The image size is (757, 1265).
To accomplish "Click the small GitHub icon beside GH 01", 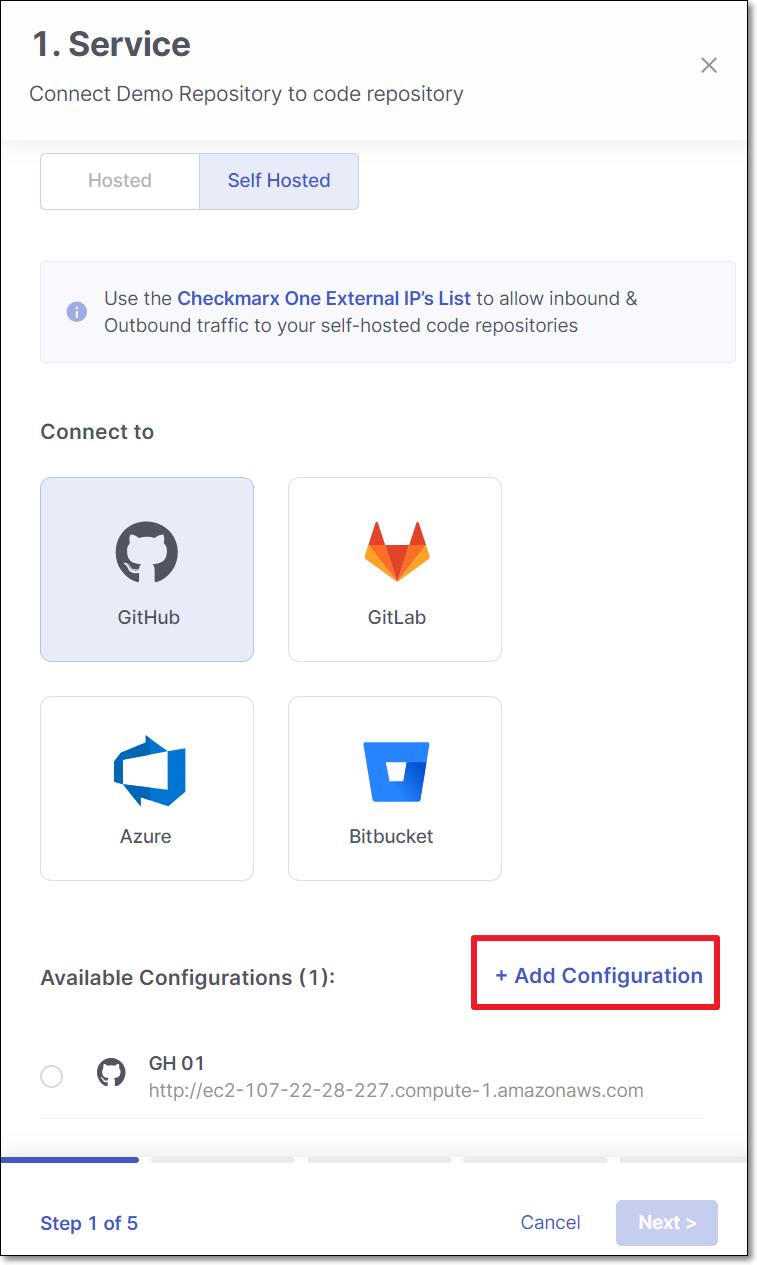I will coord(111,1074).
